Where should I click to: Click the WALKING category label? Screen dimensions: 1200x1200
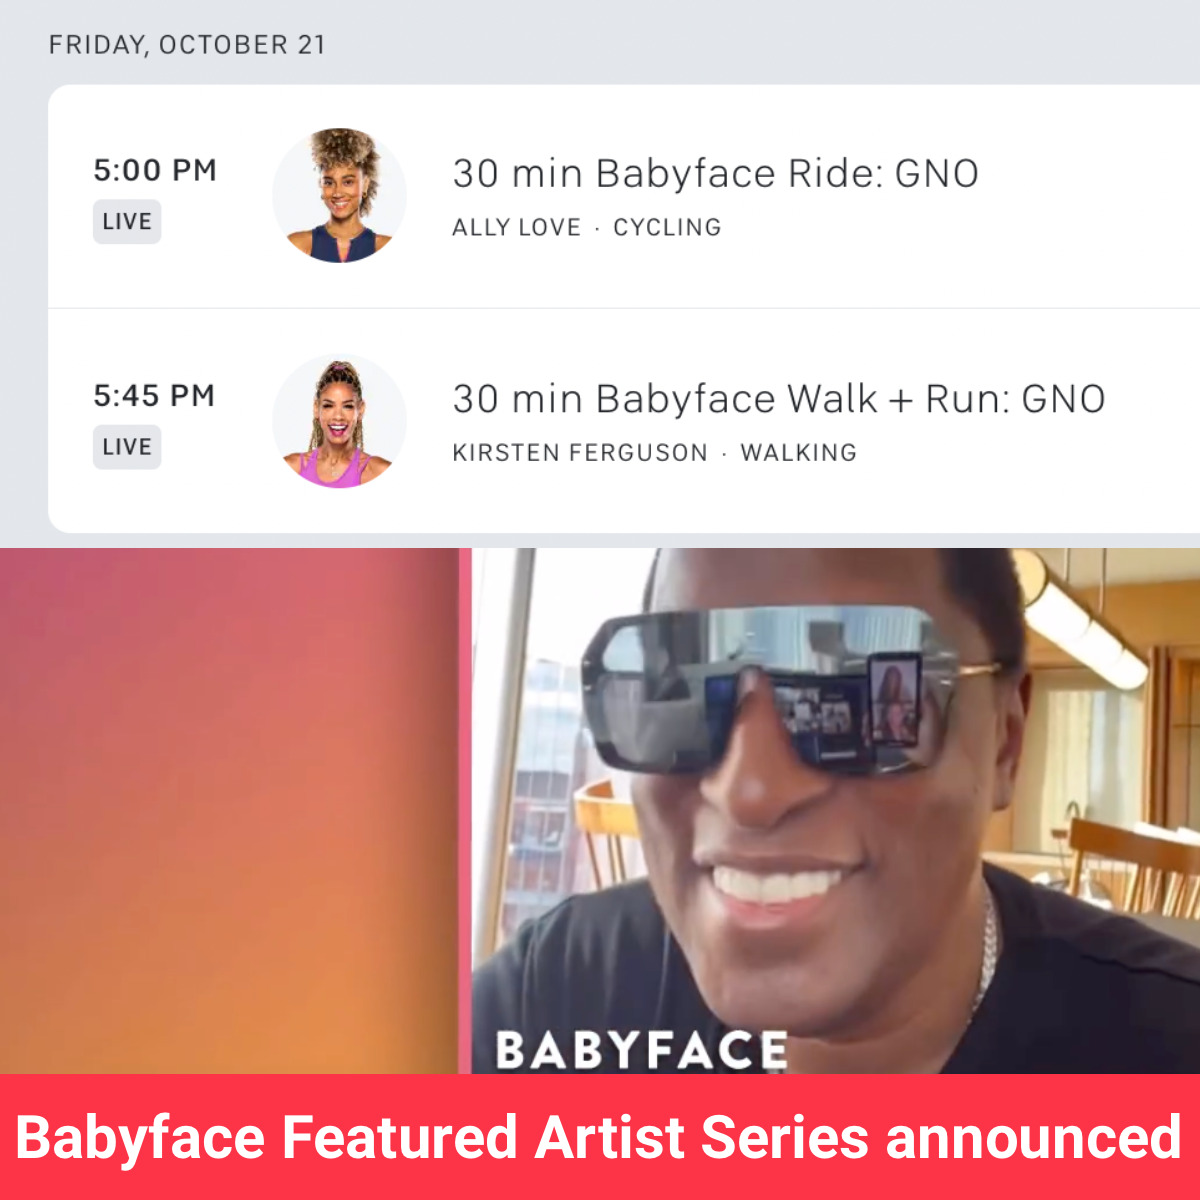[798, 453]
